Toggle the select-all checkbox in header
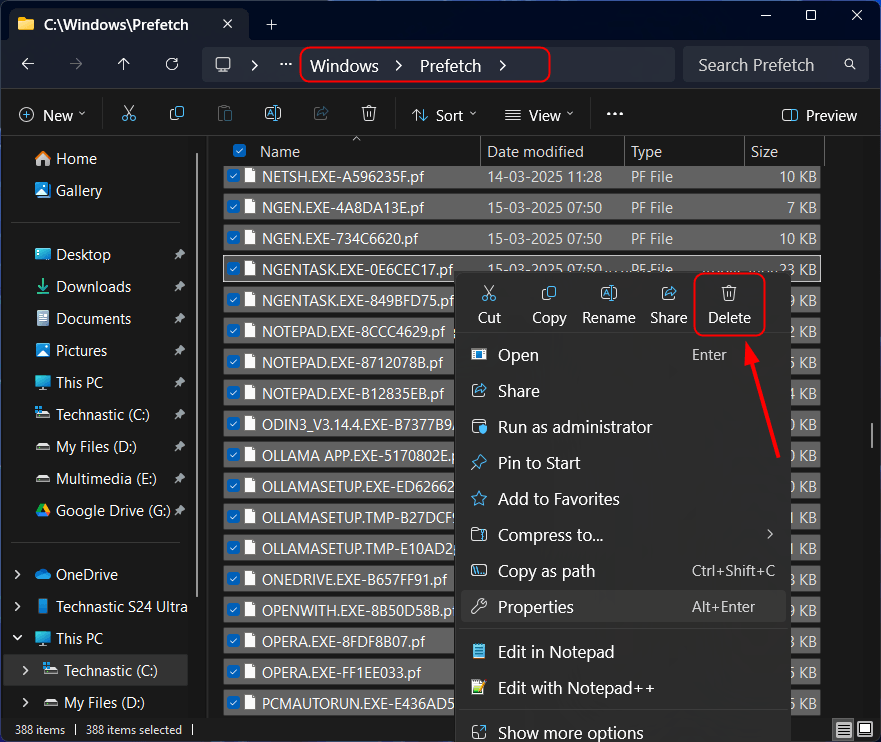The height and width of the screenshot is (742, 881). (x=240, y=152)
